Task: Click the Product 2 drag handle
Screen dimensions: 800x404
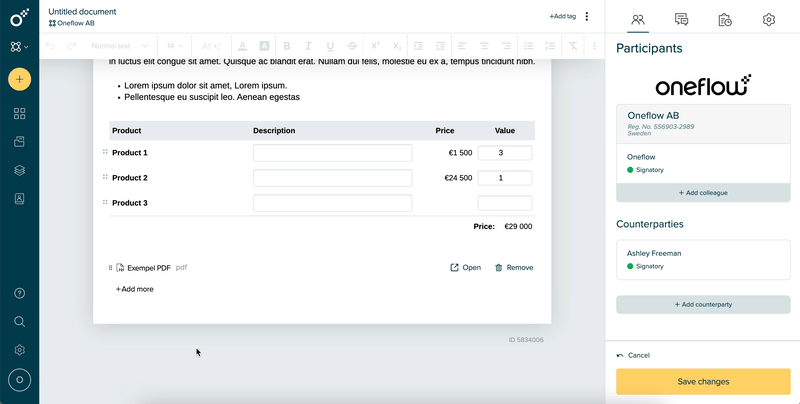Action: (105, 177)
